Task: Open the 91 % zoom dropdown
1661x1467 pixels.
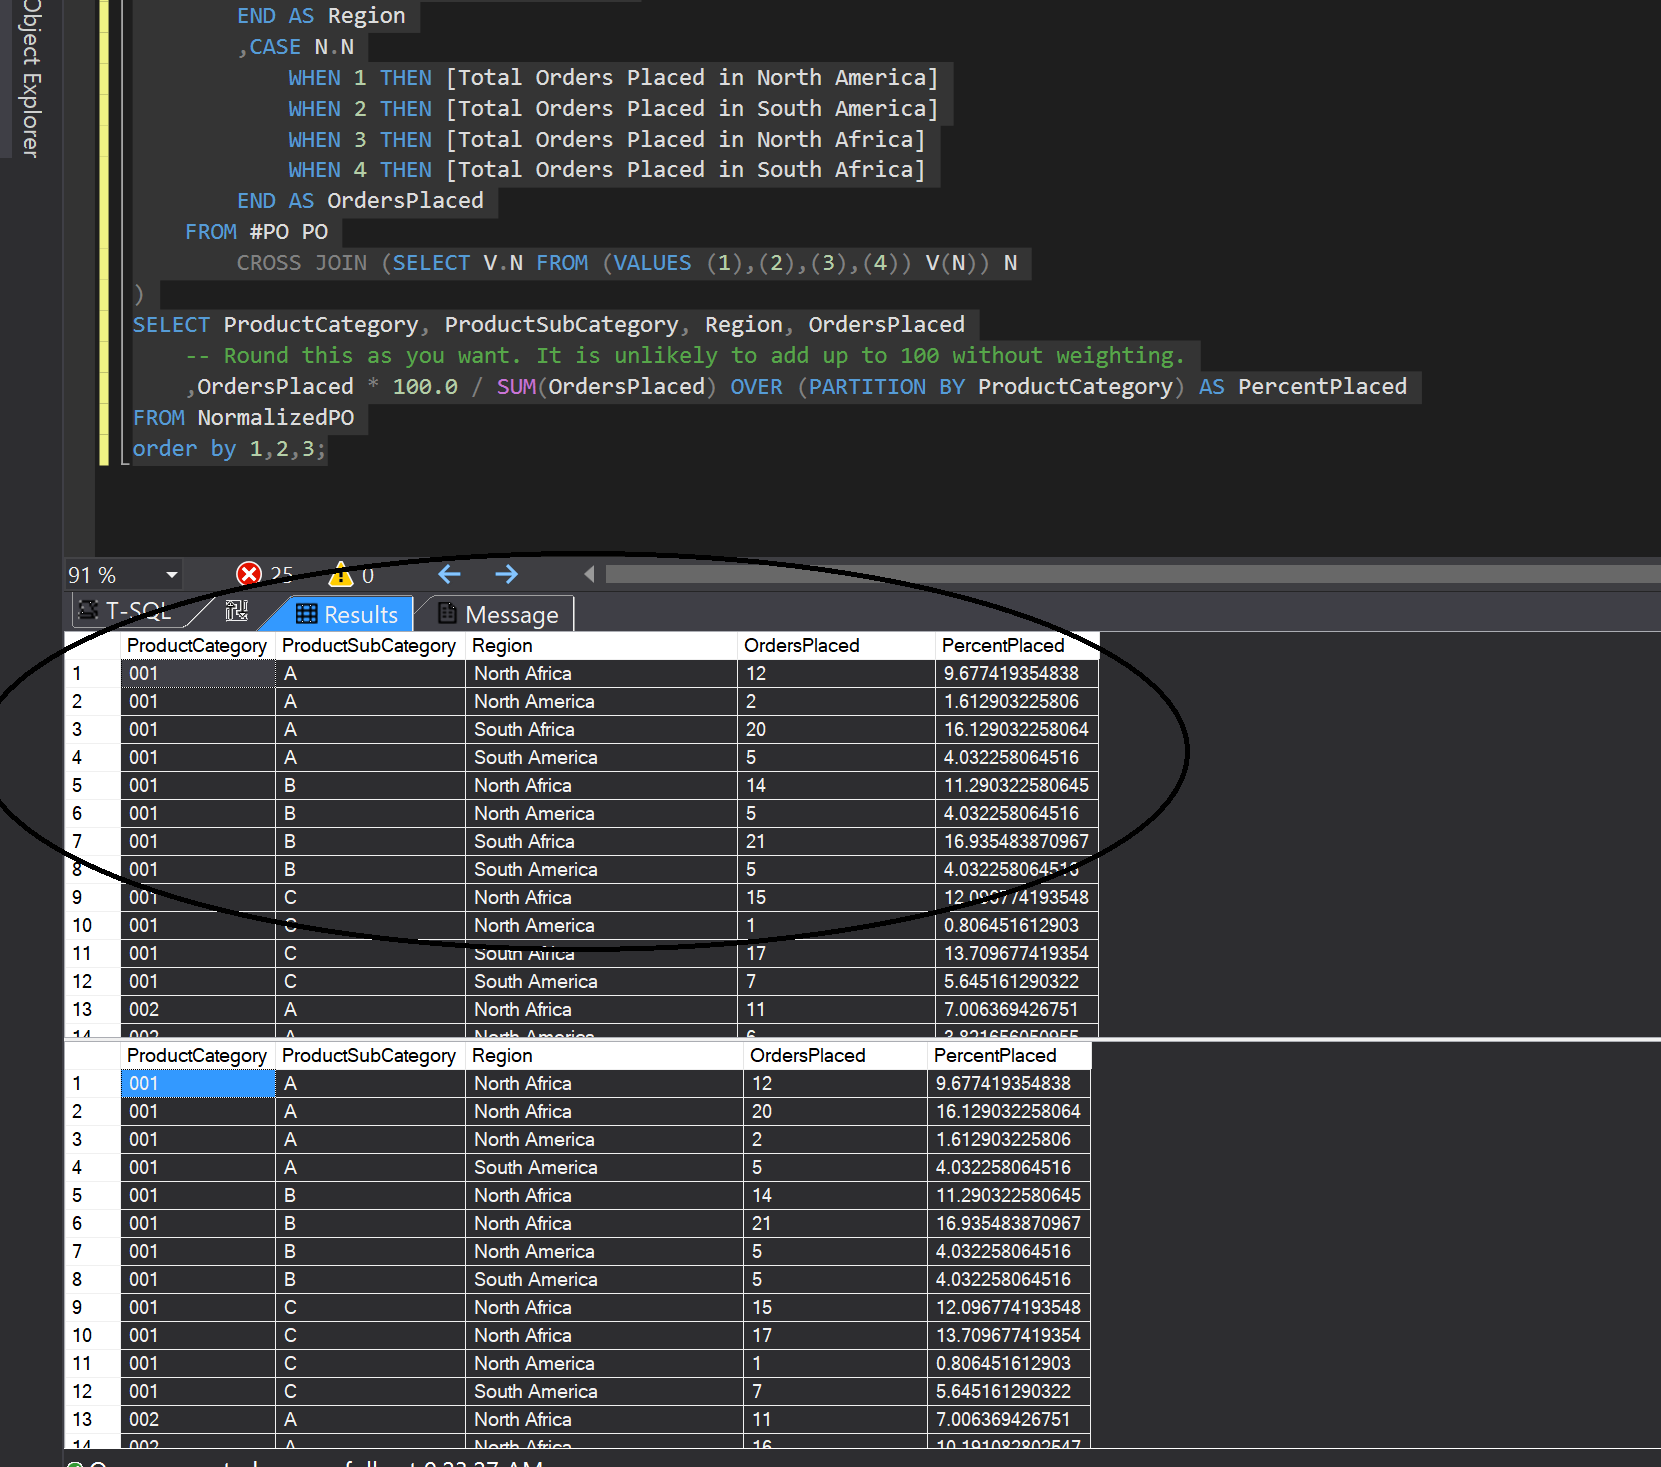Action: [171, 575]
